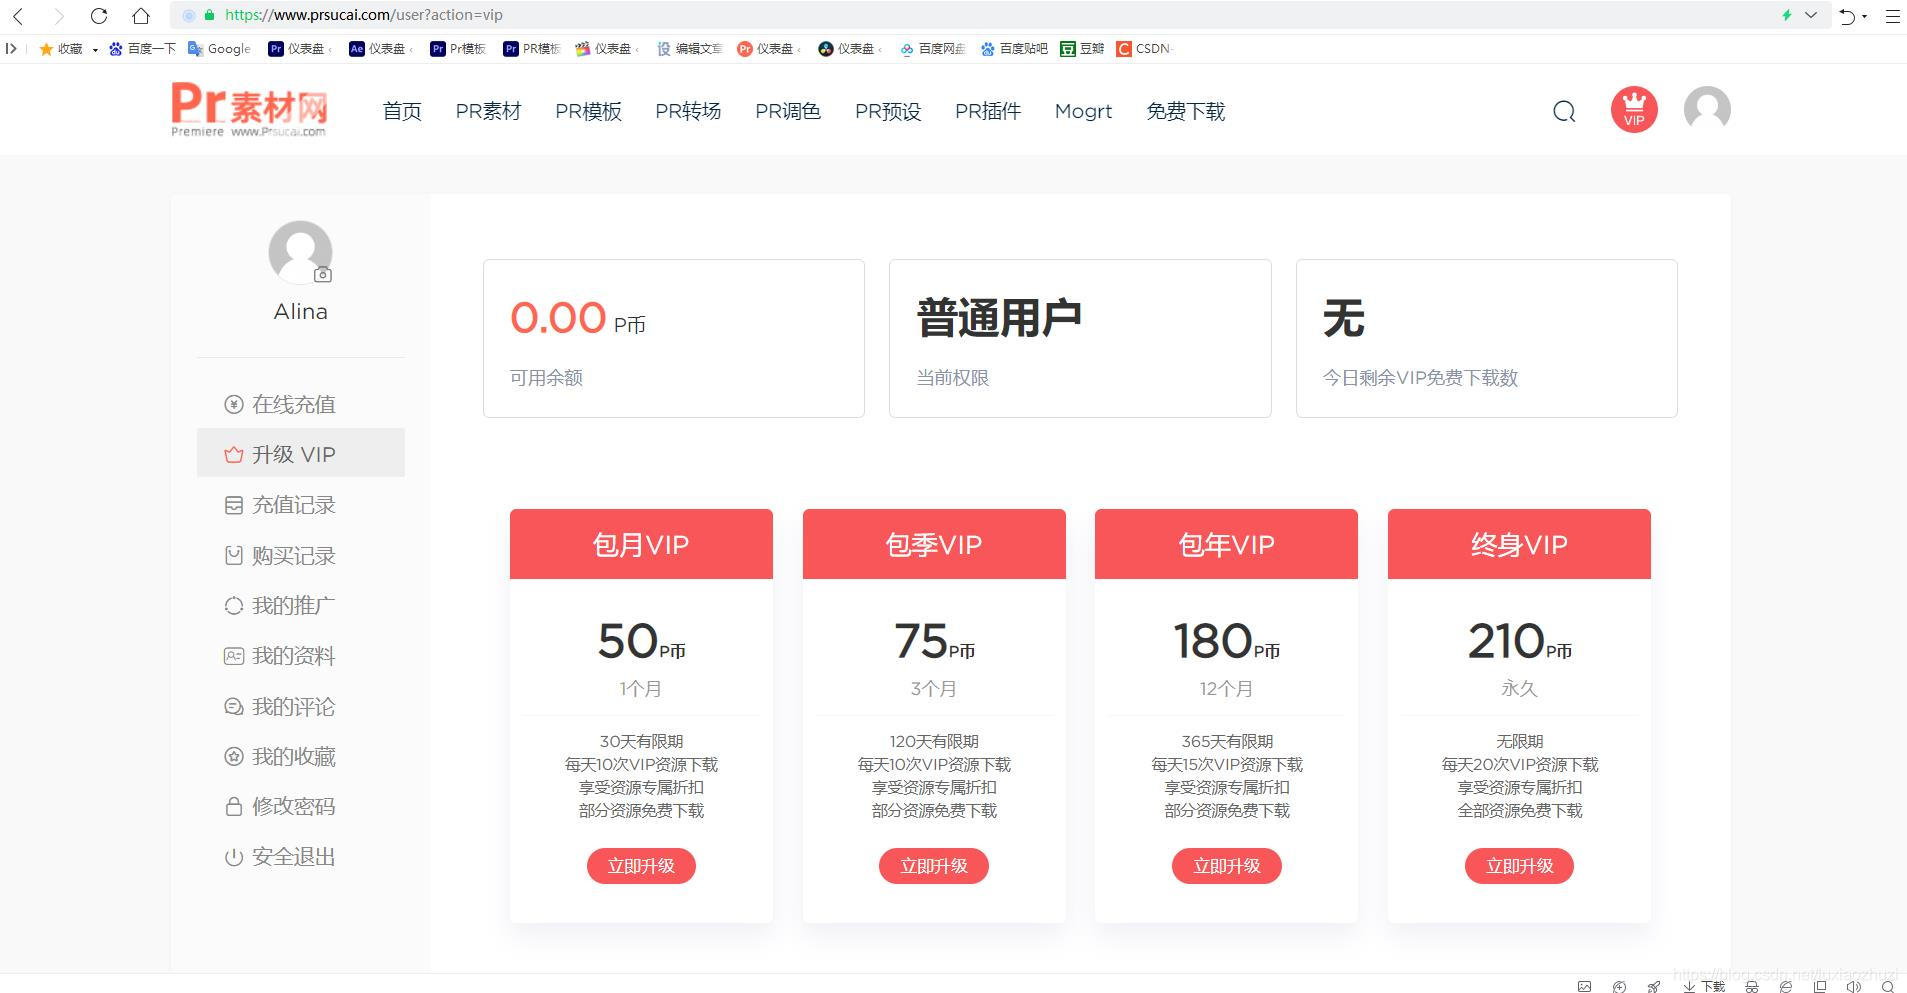
Task: Open 充值记录 in the sidebar
Action: click(x=301, y=505)
